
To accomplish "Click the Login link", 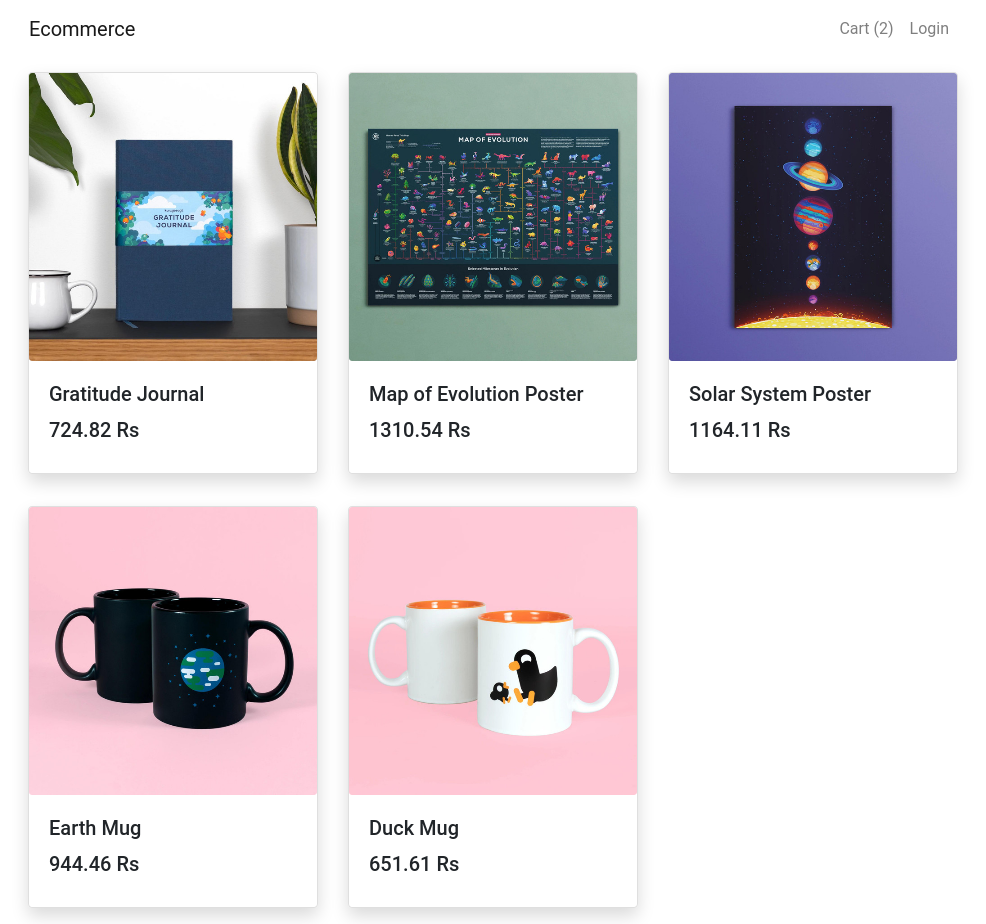I will click(929, 29).
